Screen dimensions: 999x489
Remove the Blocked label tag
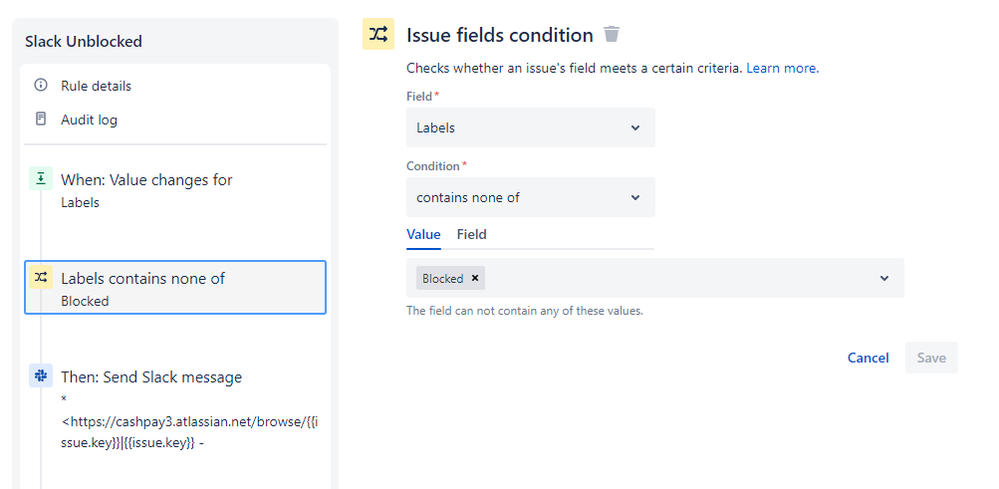coord(475,279)
